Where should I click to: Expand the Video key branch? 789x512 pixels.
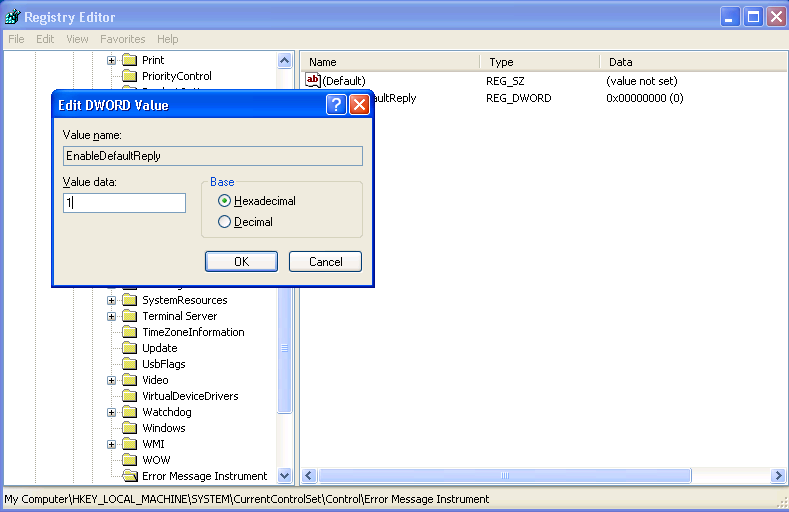112,380
